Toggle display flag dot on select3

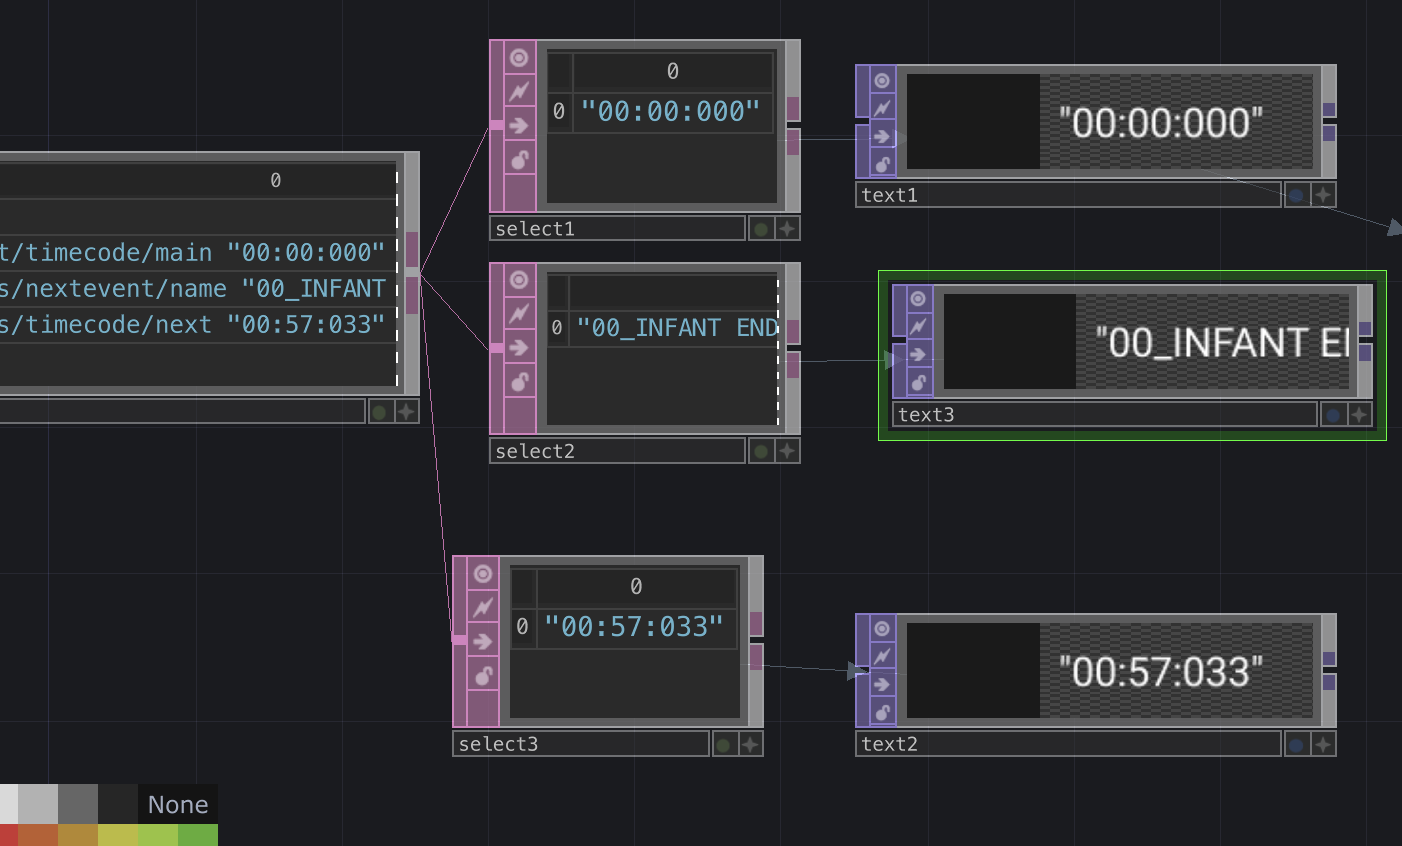pos(723,744)
